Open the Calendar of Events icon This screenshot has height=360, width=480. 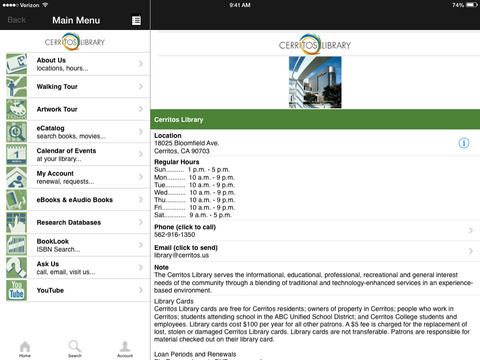[16, 155]
